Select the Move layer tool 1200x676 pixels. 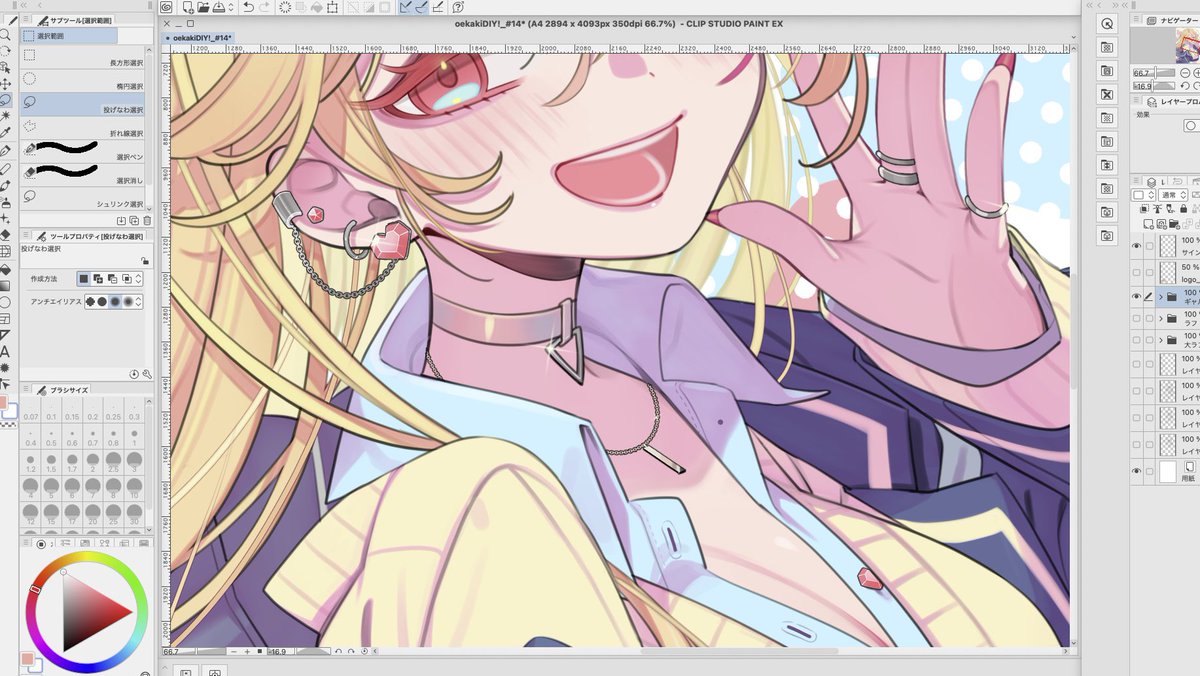point(6,85)
